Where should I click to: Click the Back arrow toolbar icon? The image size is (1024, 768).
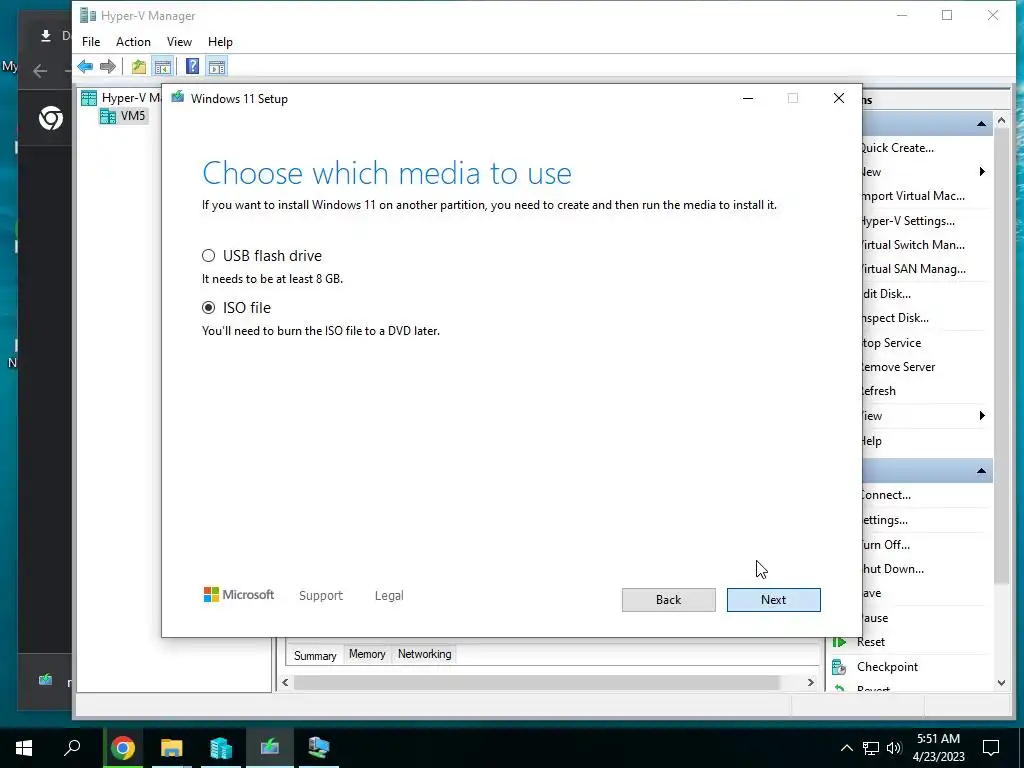tap(85, 67)
